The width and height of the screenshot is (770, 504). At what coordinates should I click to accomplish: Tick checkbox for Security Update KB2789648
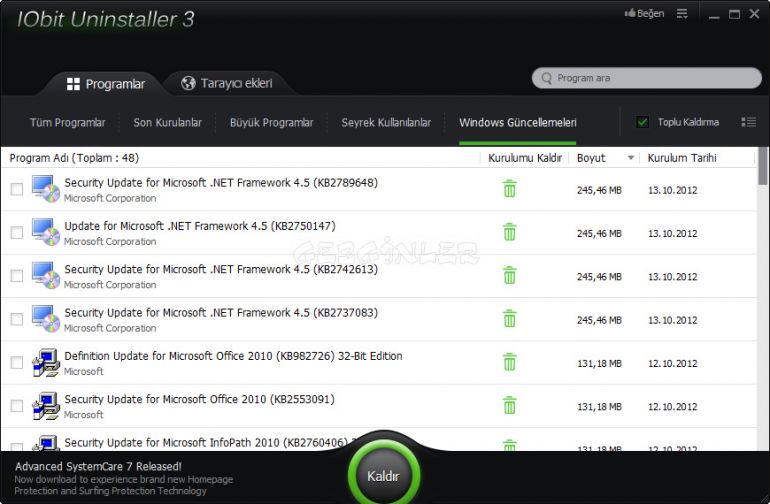[17, 189]
